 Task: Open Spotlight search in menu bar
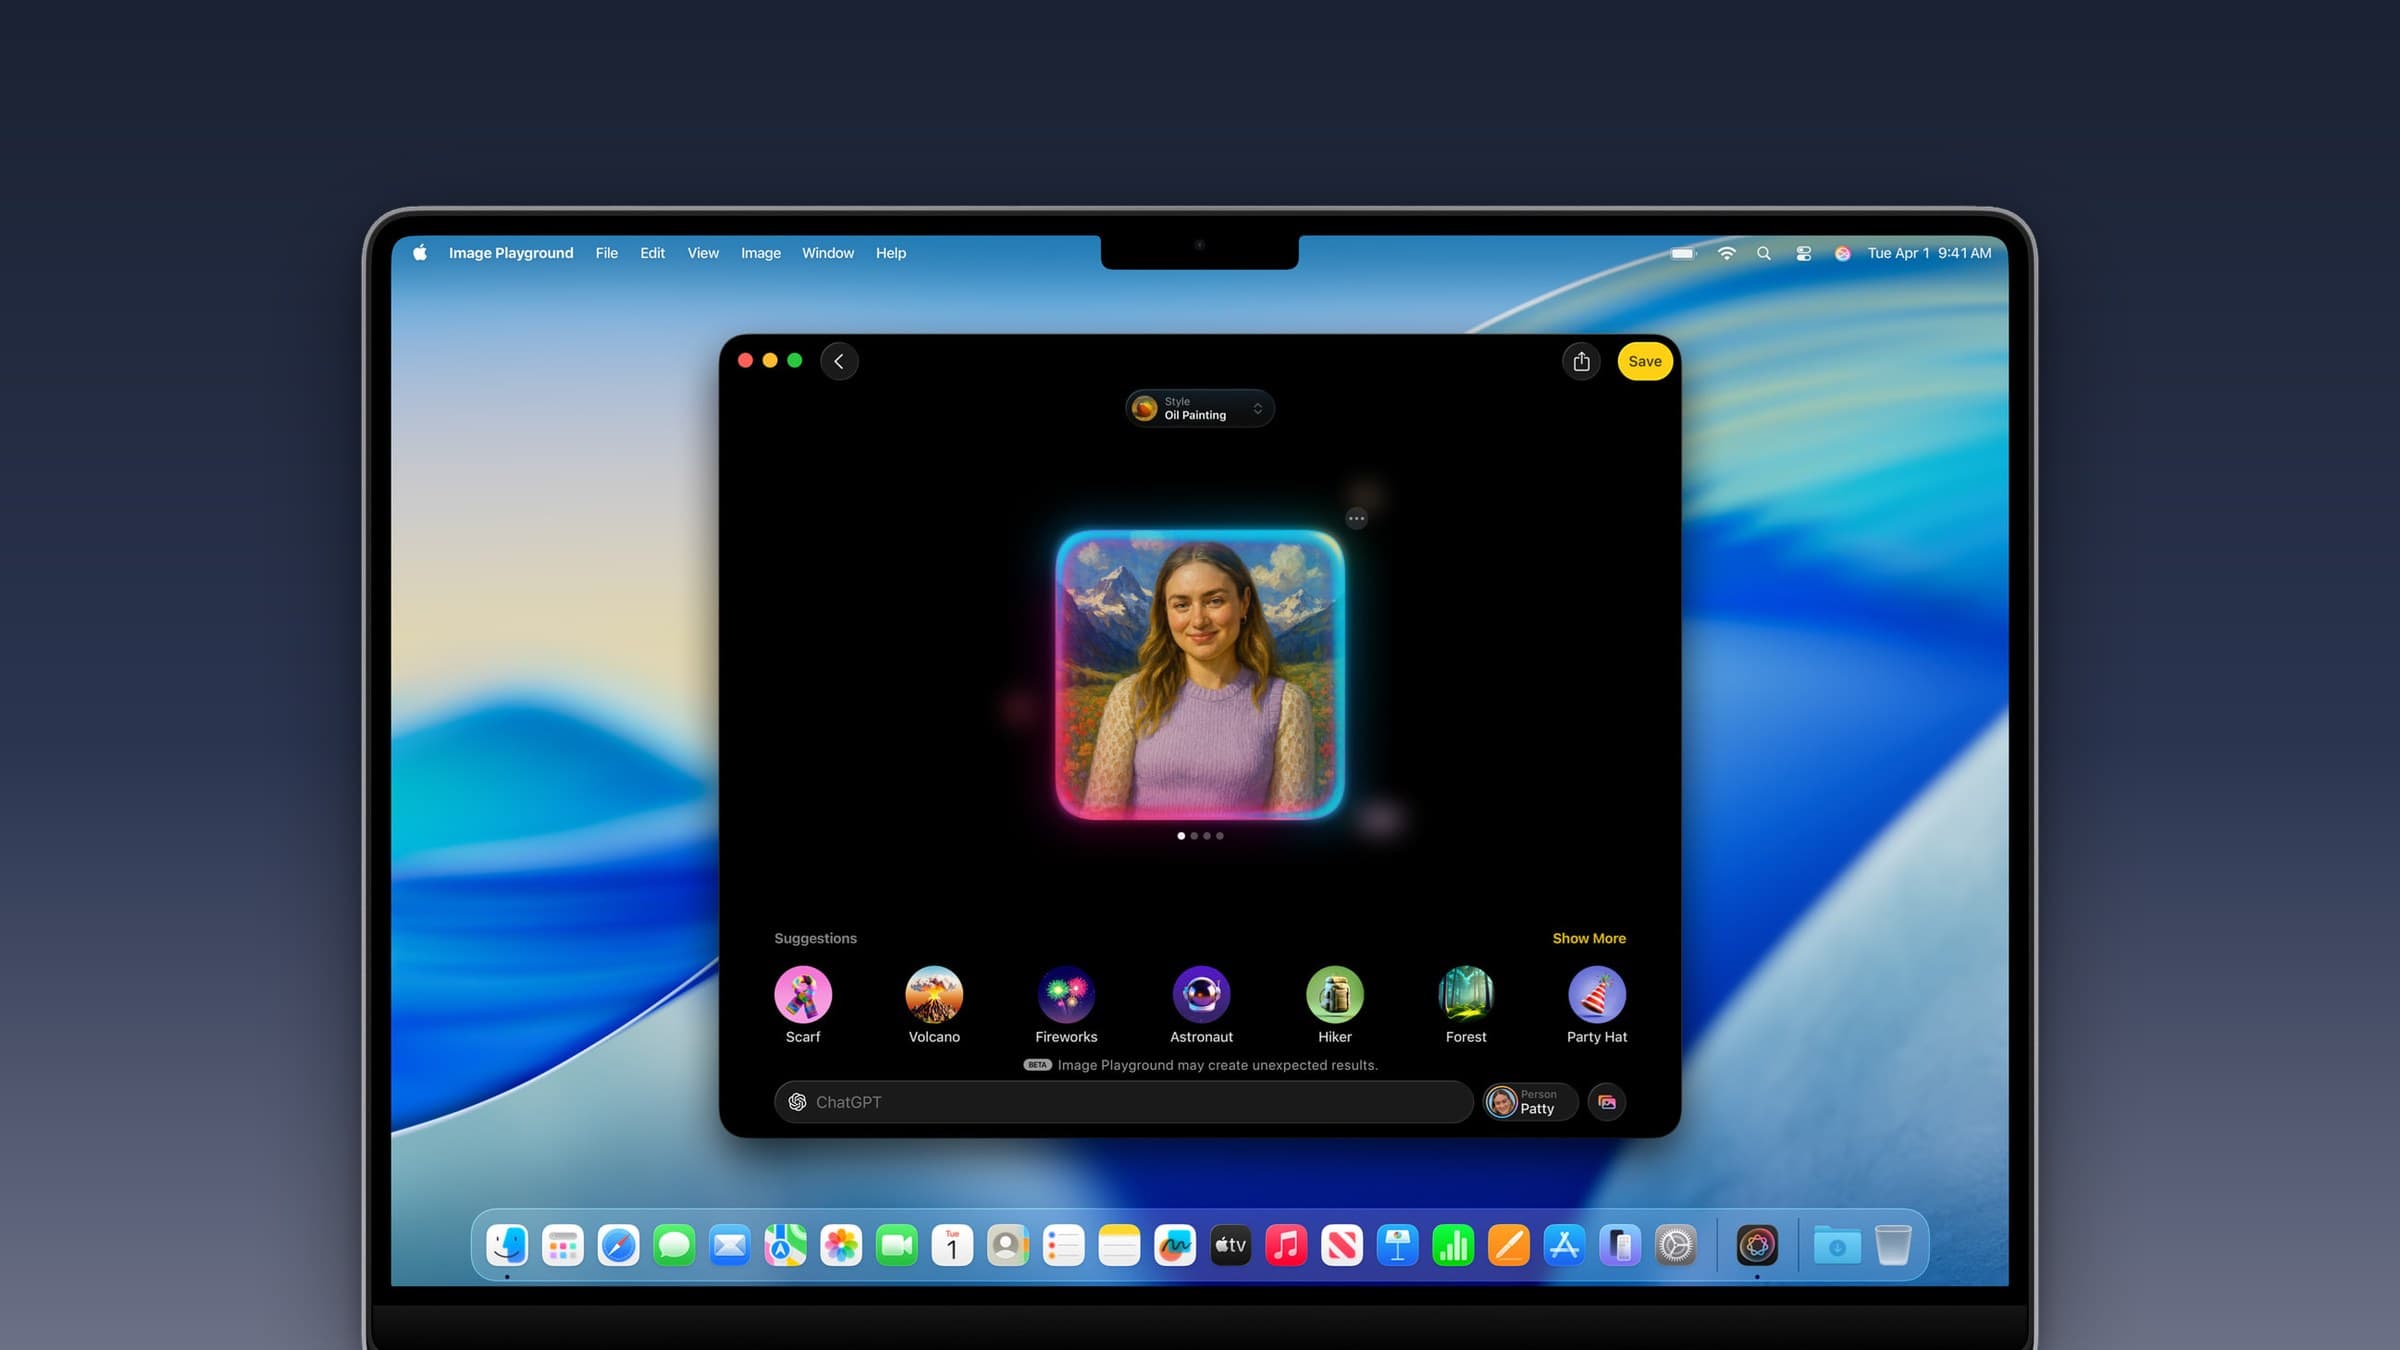1764,253
